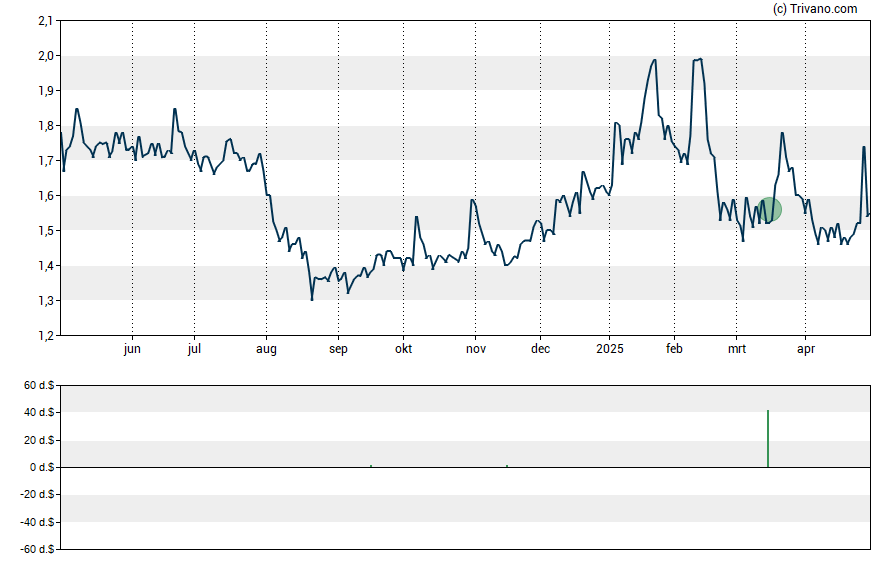Click the '1,7' price axis label
The height and width of the screenshot is (565, 888).
coord(46,161)
